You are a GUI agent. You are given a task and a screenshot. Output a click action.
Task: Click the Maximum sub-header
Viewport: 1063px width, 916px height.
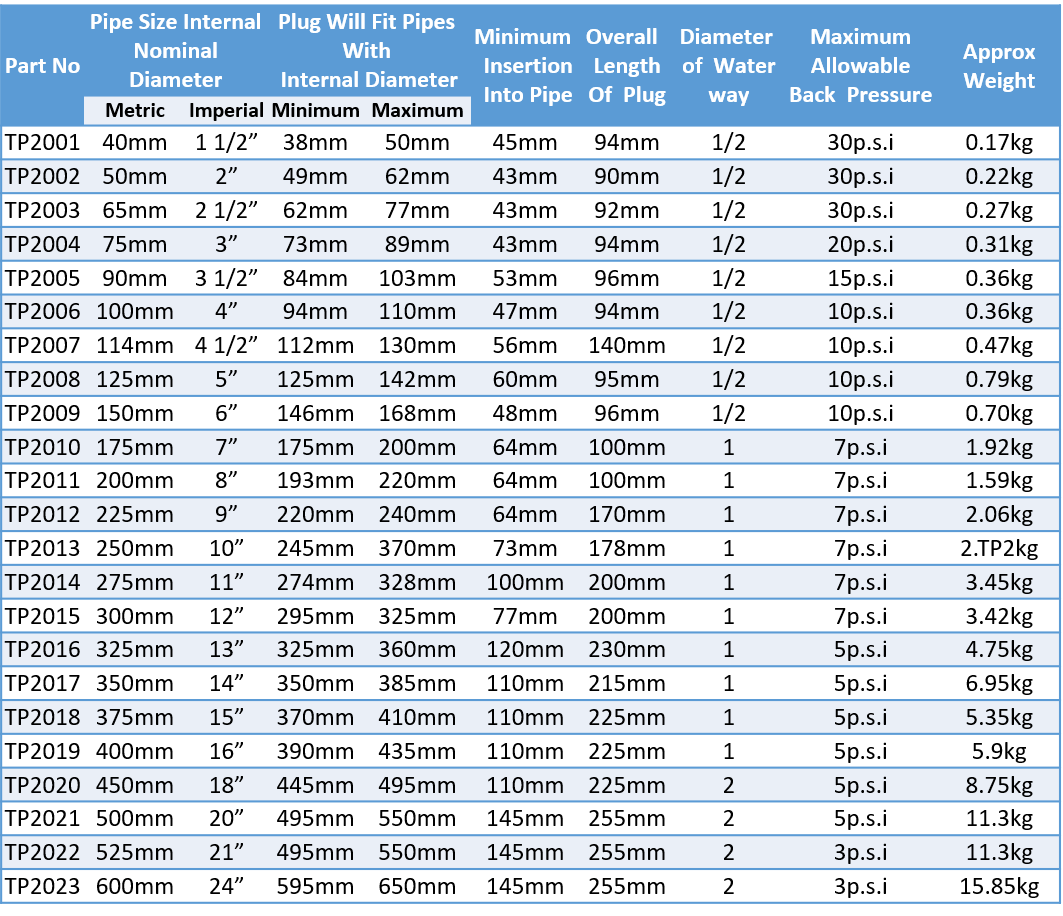coord(418,111)
